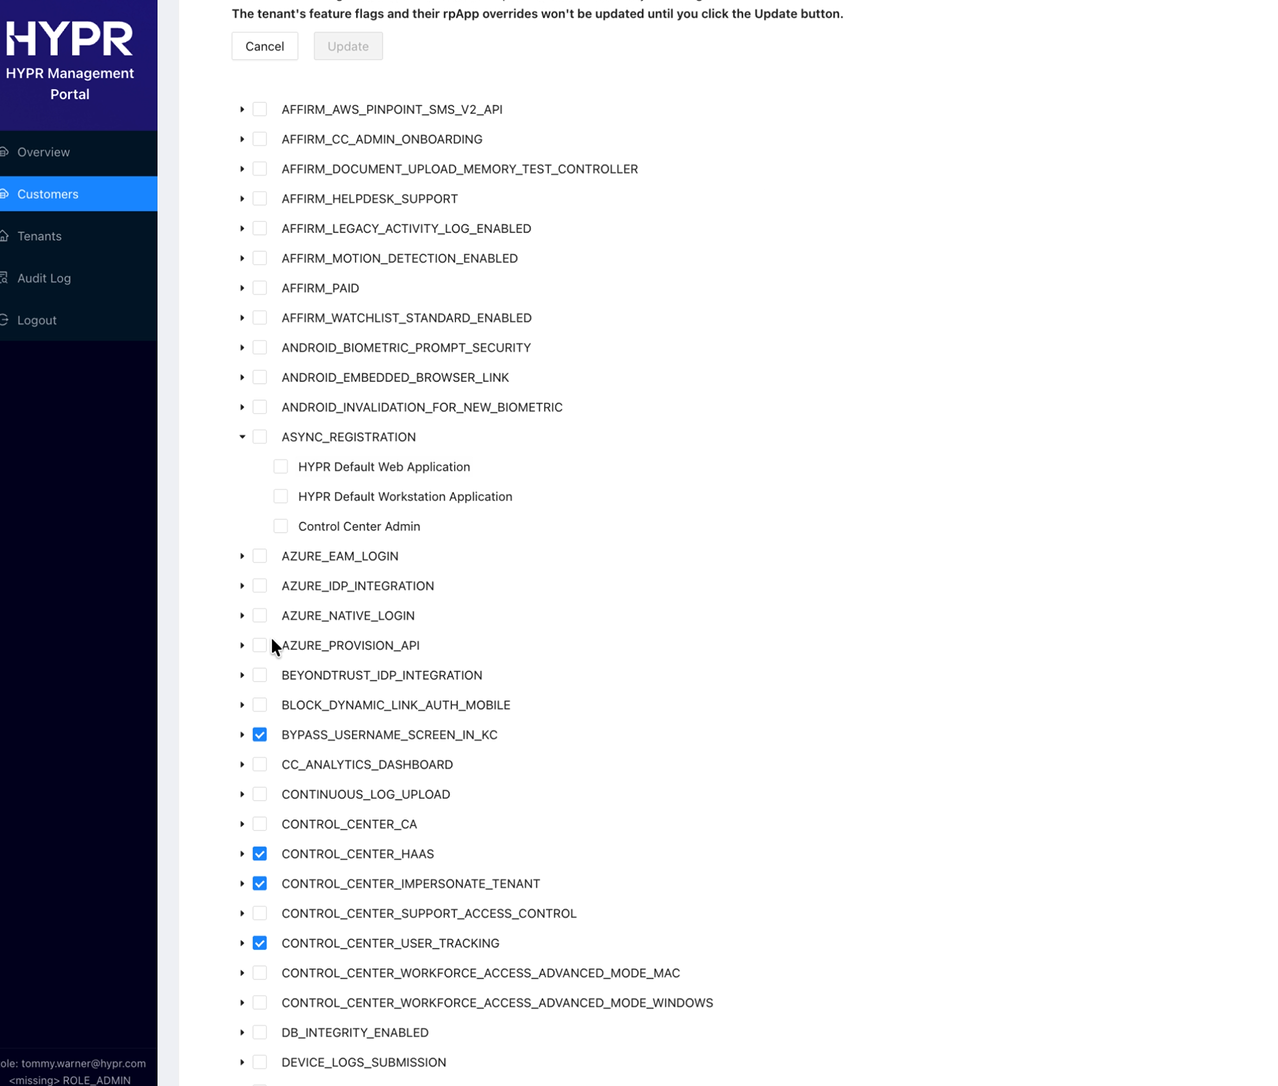Open the Audit Log menu item

pos(44,278)
